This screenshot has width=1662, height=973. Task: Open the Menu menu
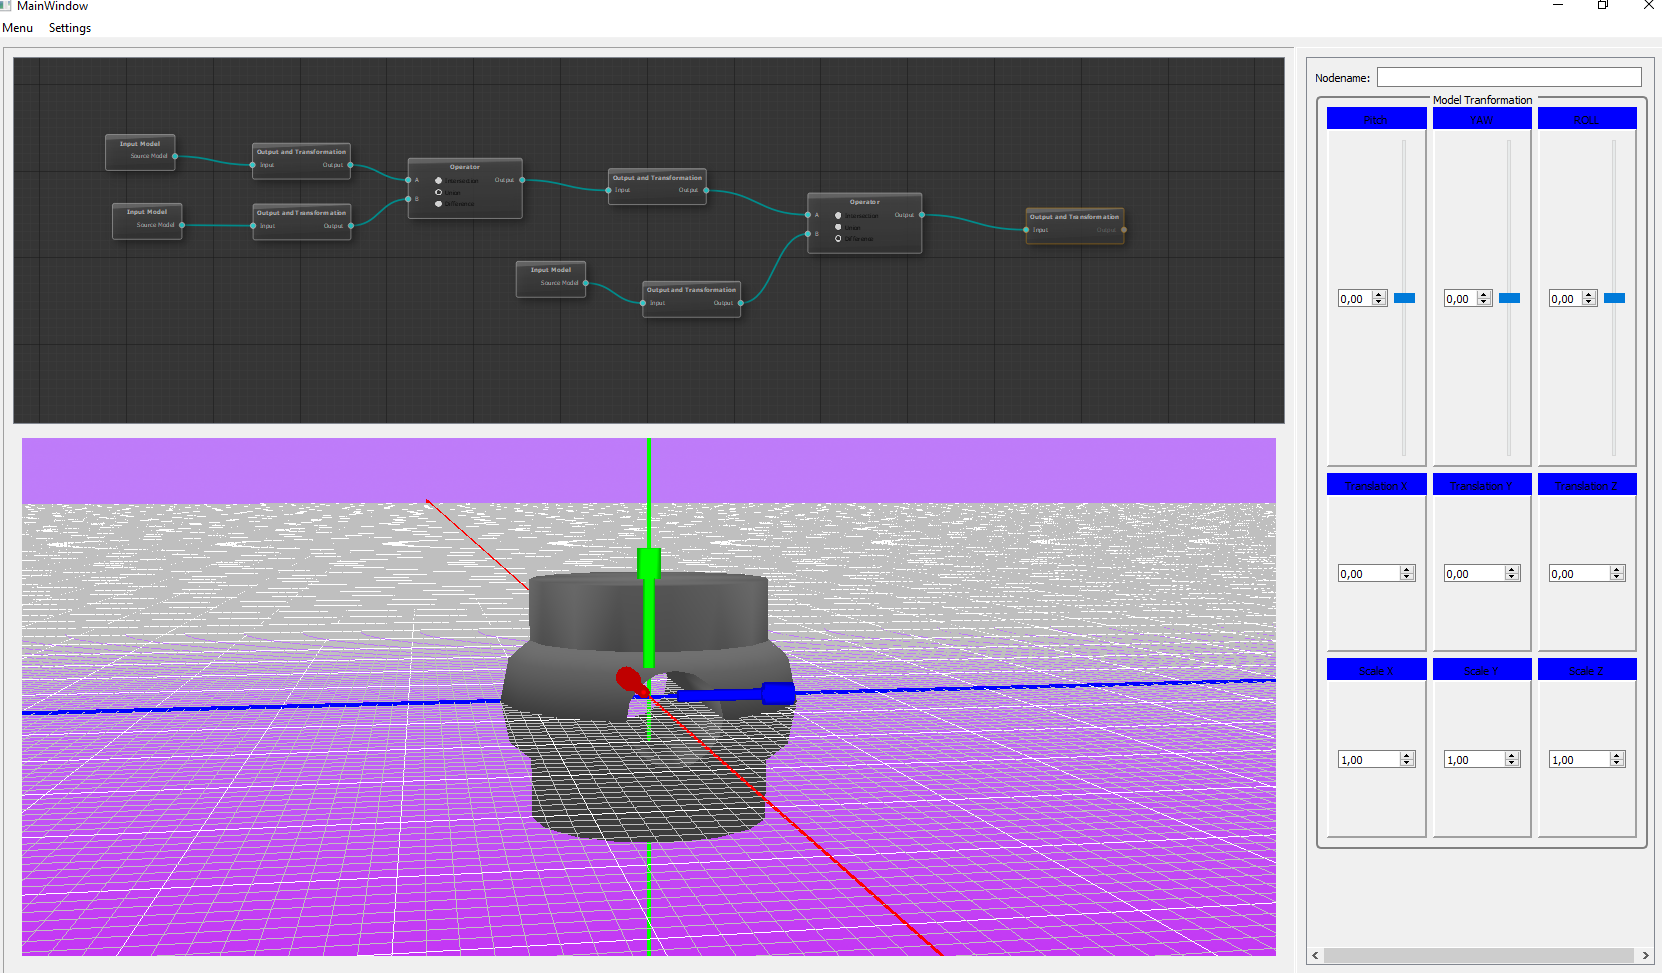pos(18,28)
